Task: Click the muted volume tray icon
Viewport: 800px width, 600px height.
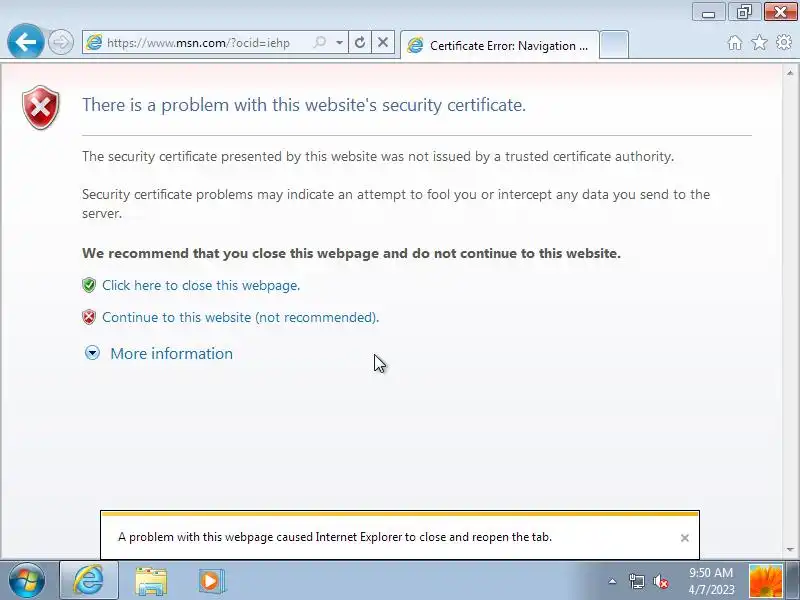Action: click(x=661, y=581)
